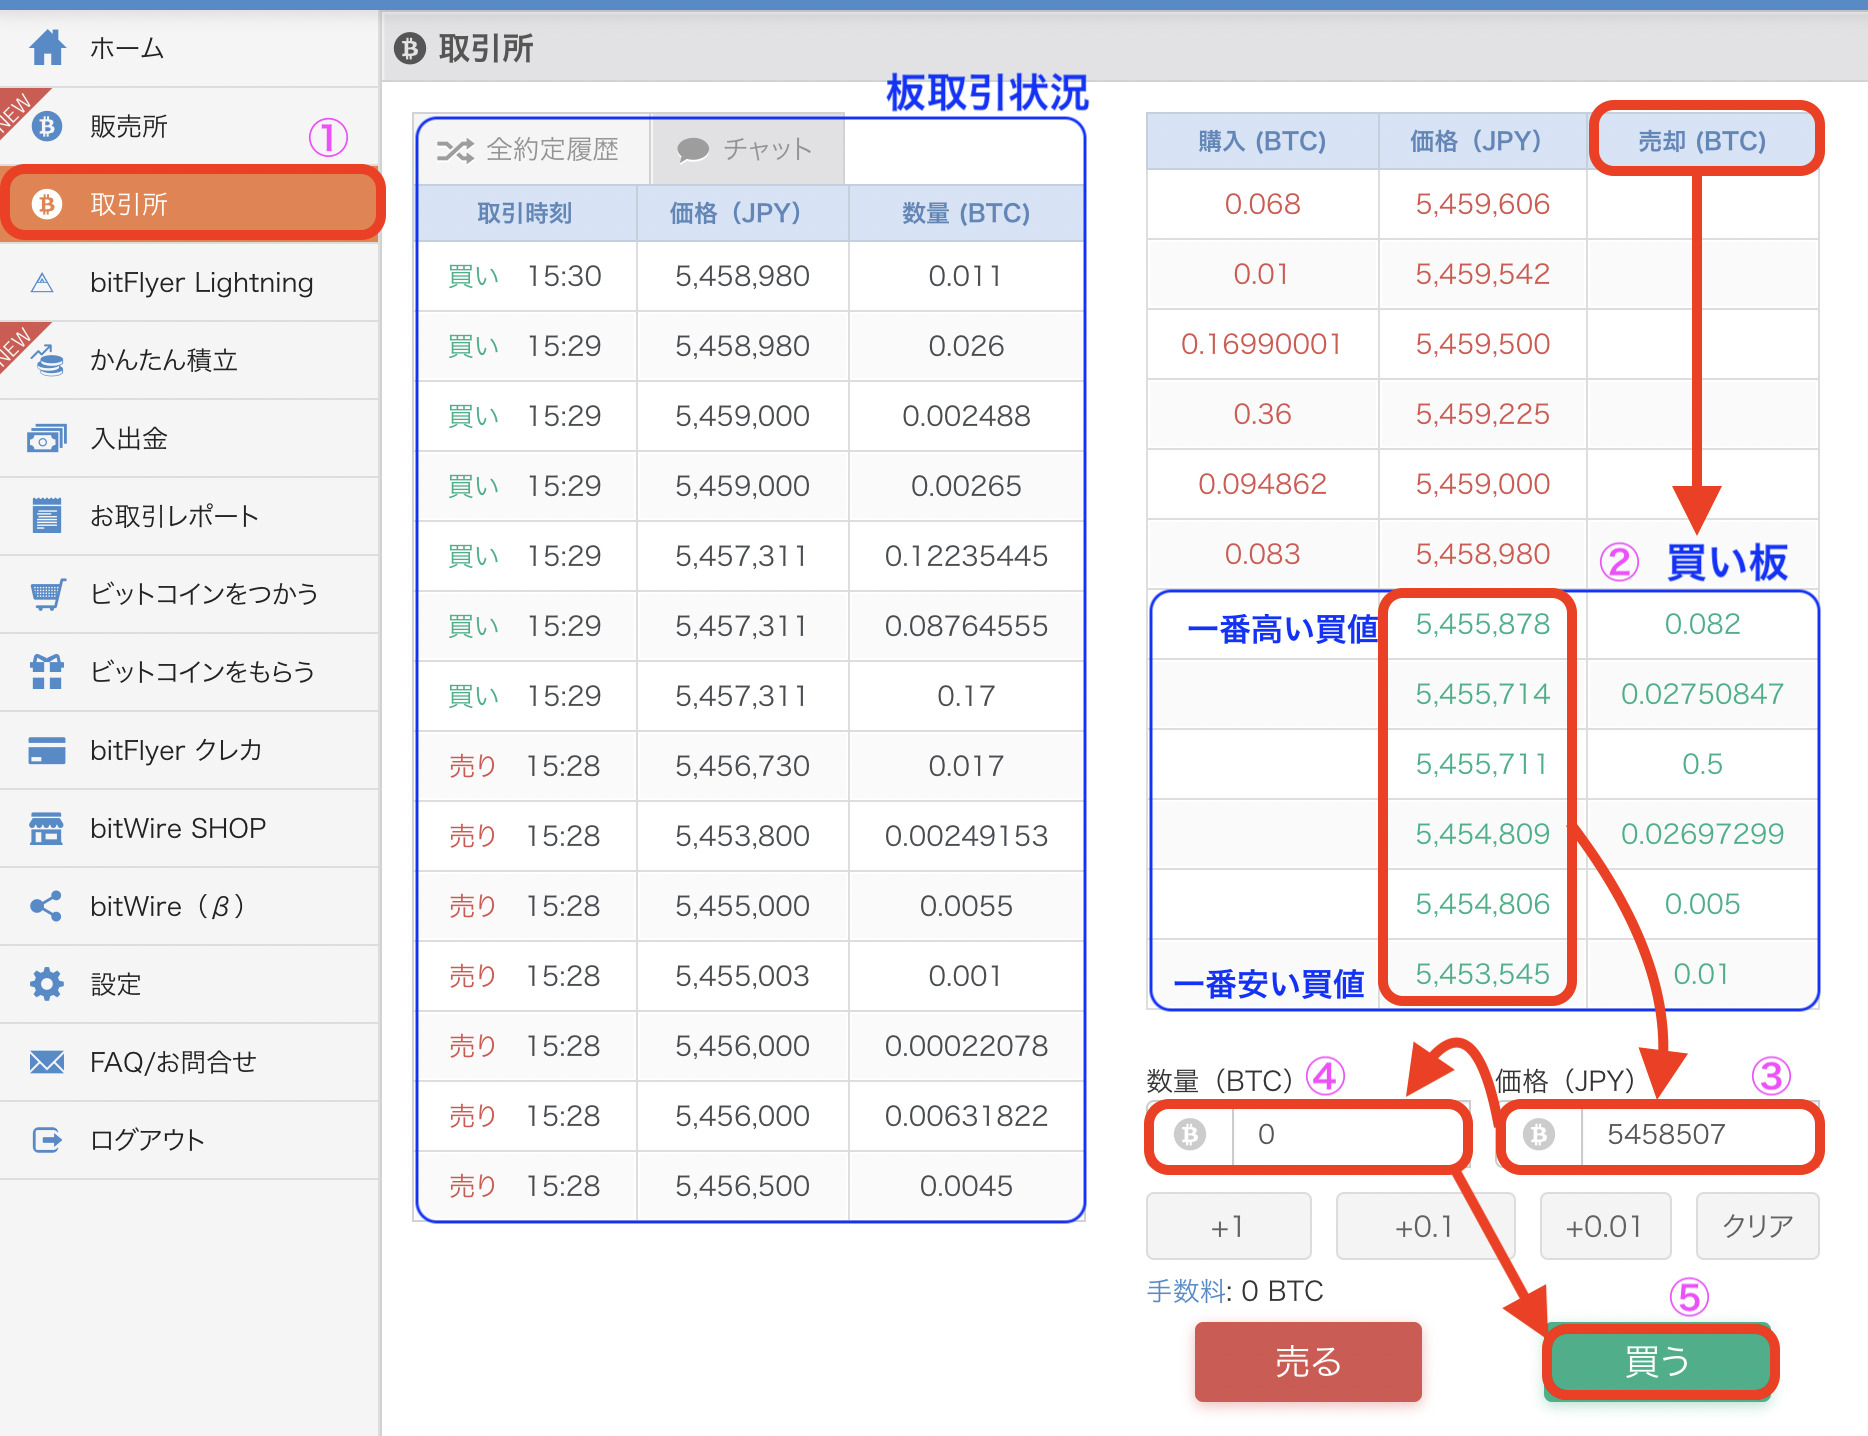Click bid price 5,455,714
1868x1436 pixels.
1482,694
